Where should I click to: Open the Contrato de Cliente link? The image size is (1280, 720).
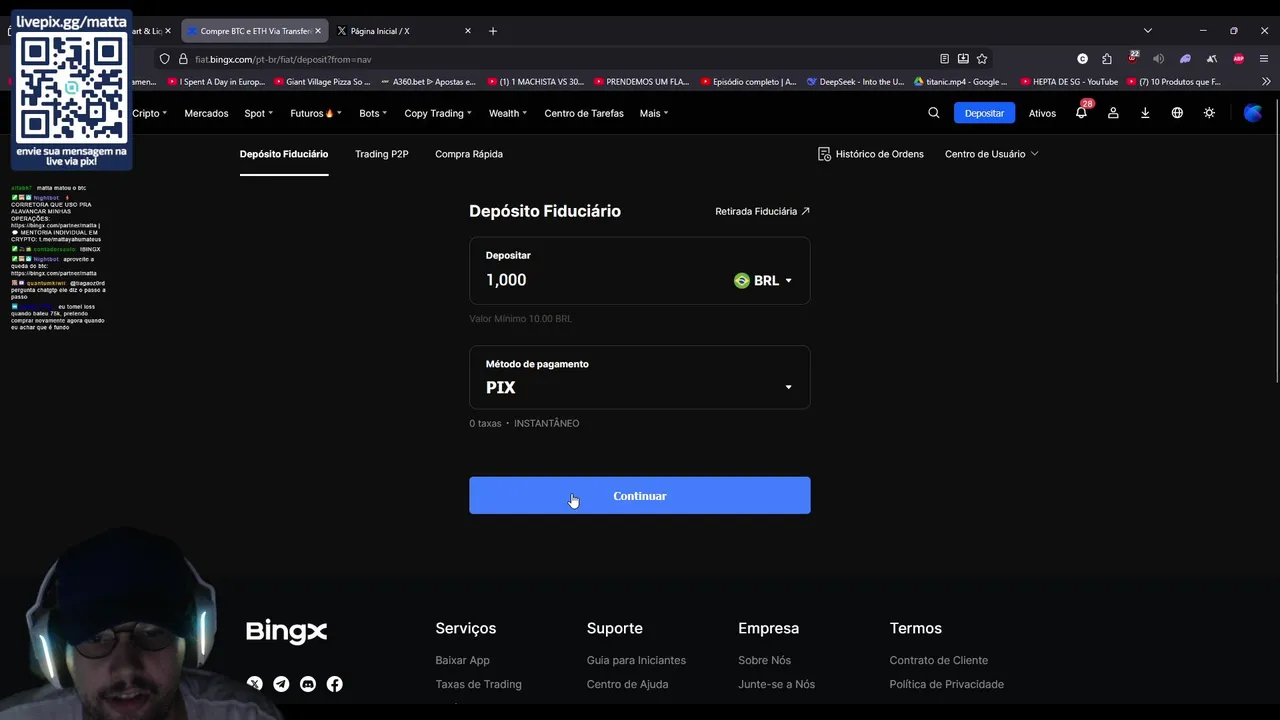[938, 660]
